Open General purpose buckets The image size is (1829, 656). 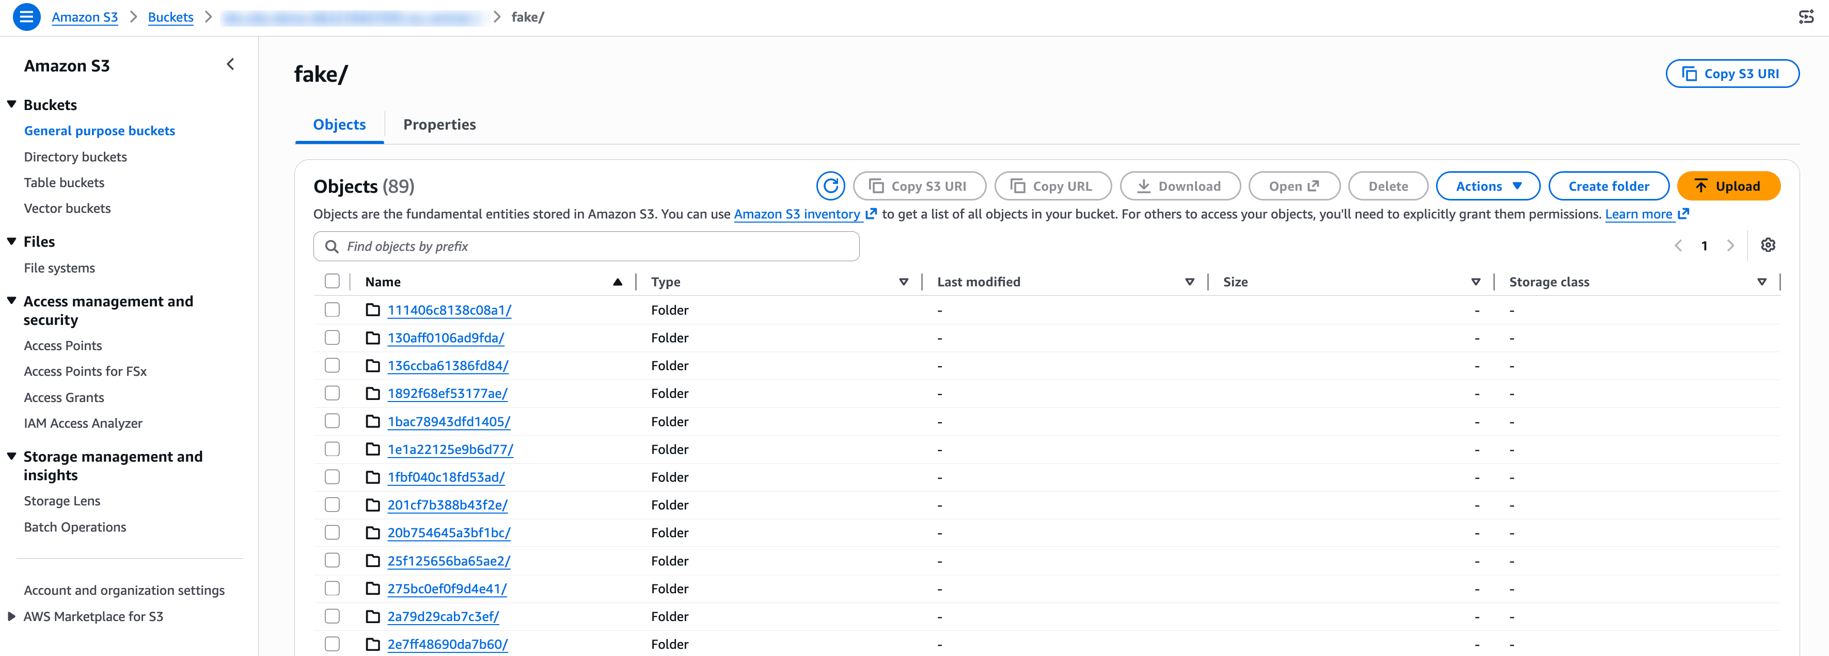click(x=99, y=131)
